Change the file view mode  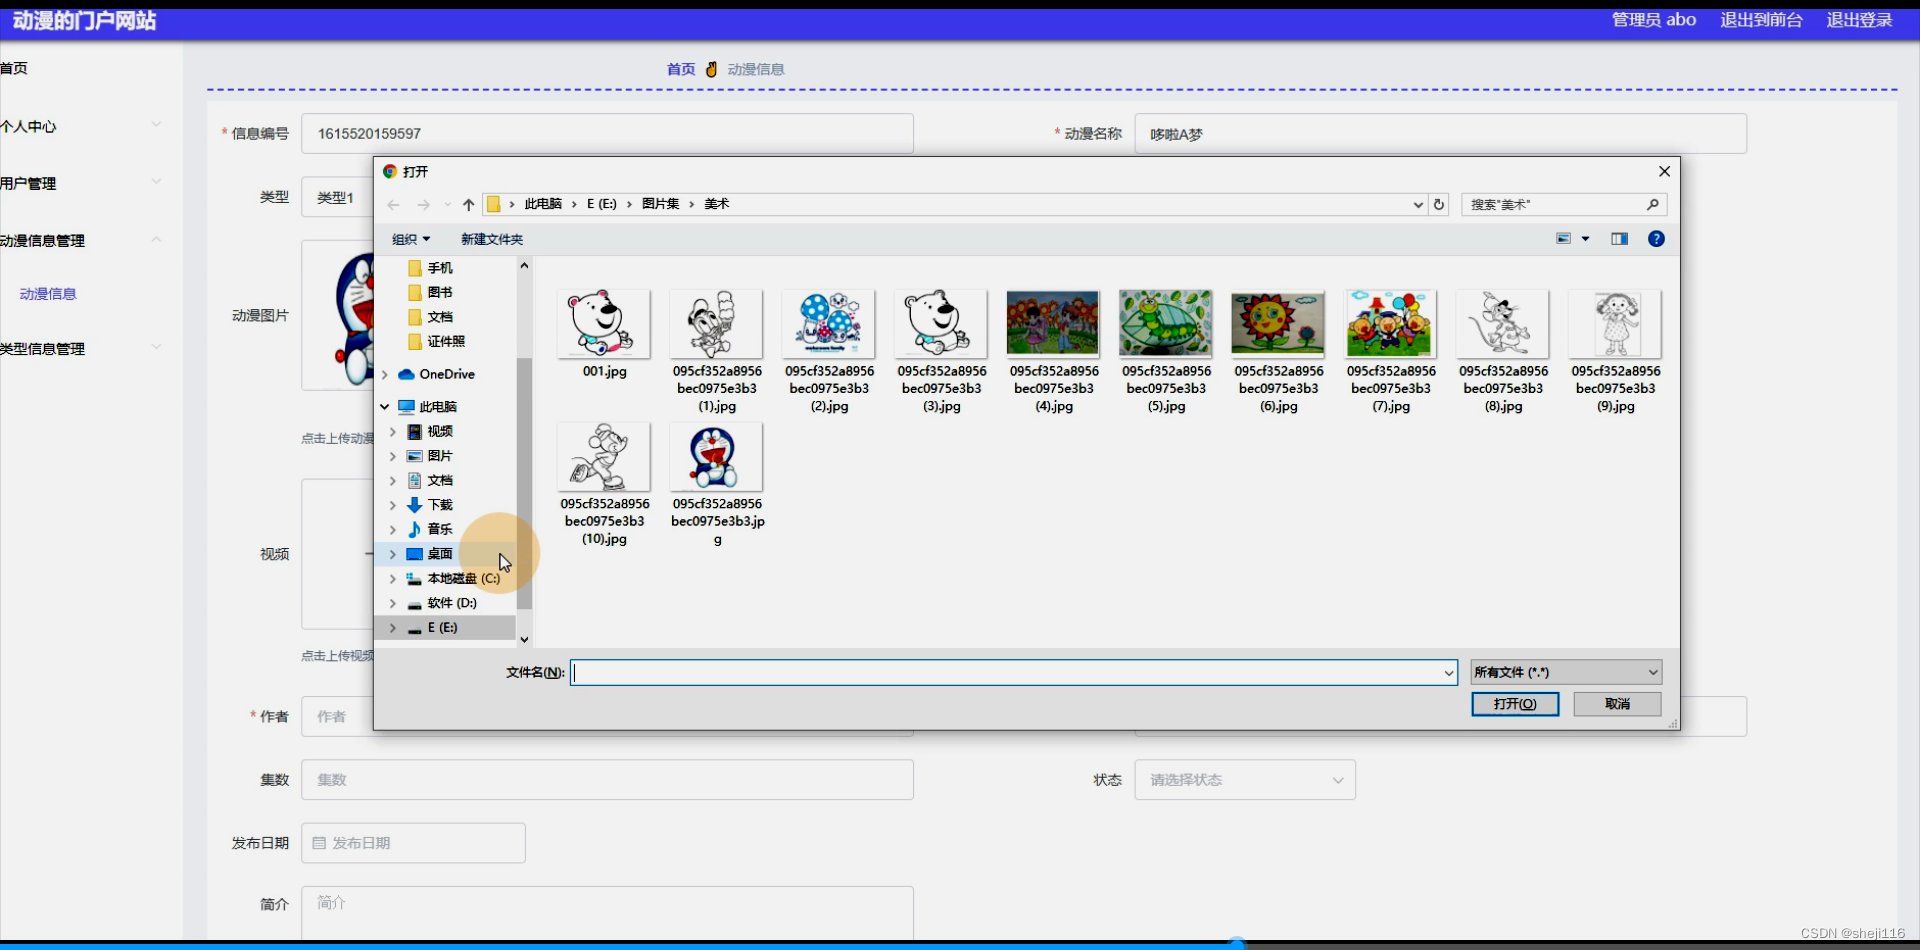1564,239
